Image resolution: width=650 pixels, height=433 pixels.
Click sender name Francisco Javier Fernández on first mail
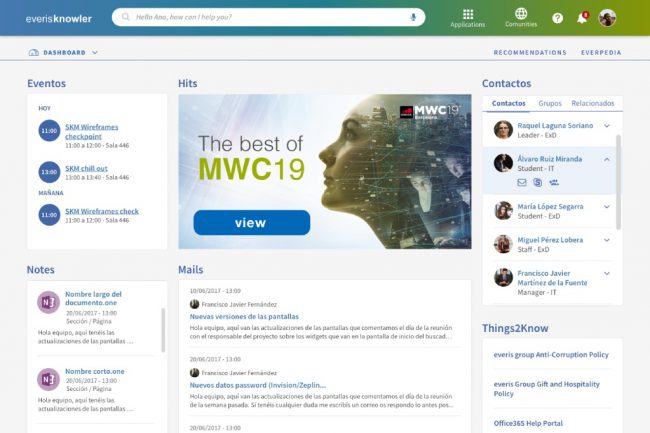pyautogui.click(x=239, y=304)
